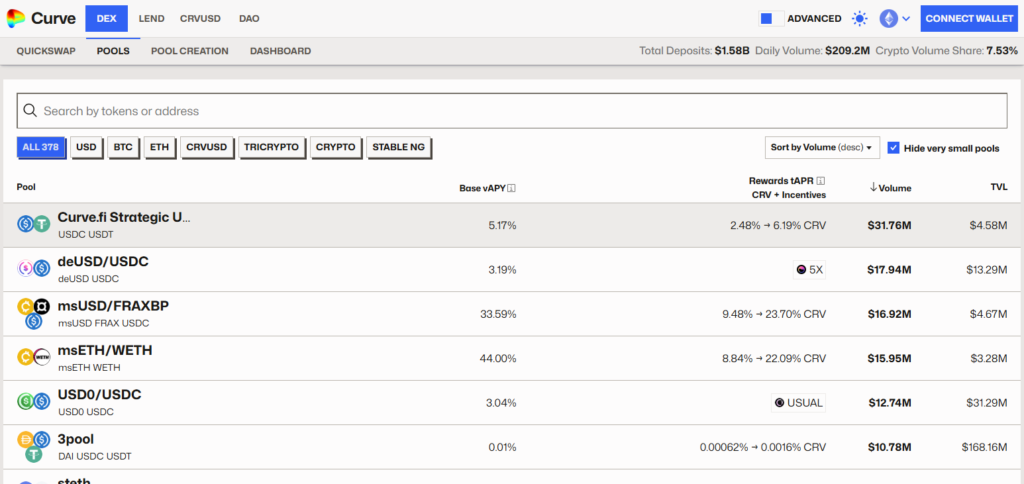Go to DASHBOARD page

point(280,51)
